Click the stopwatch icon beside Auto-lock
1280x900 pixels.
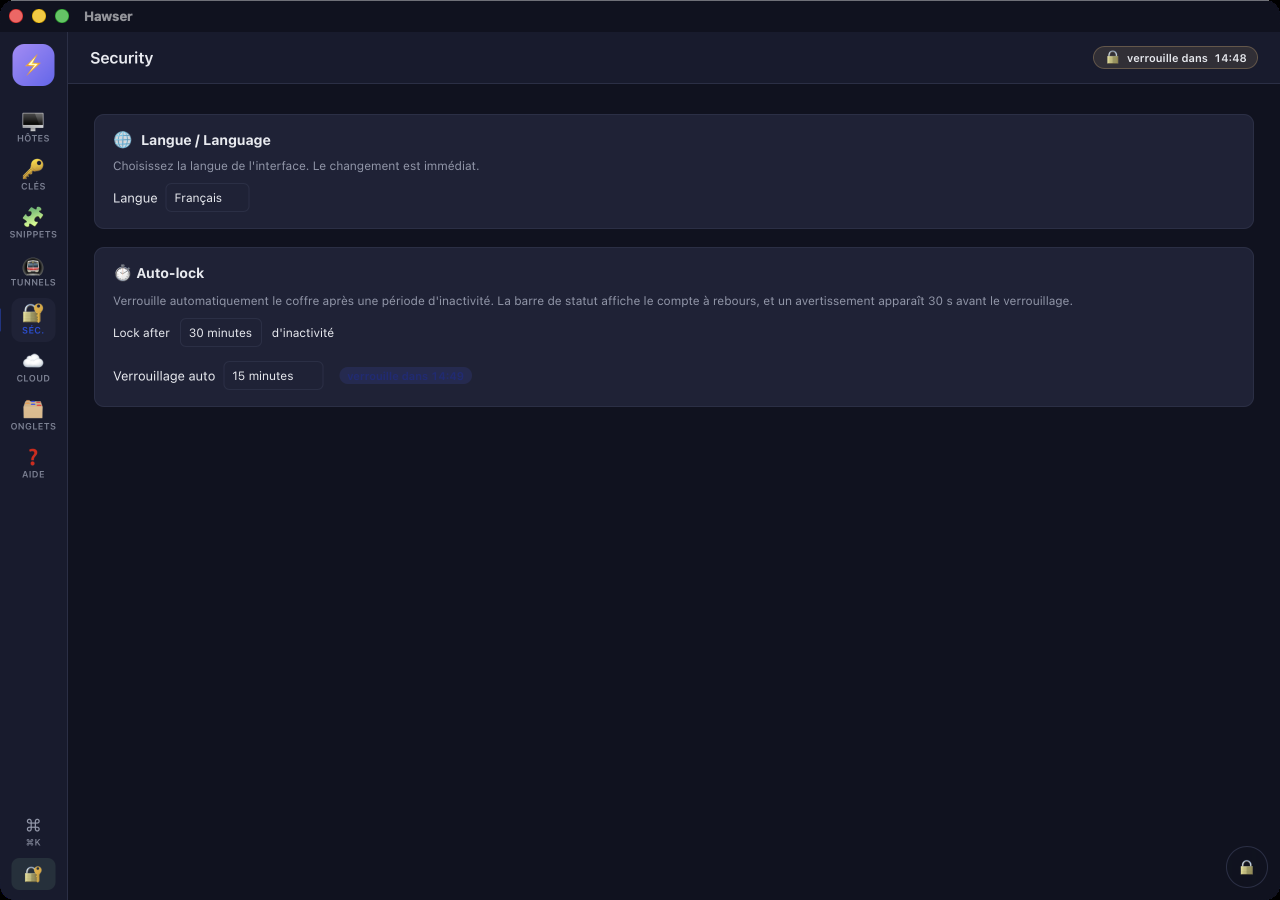(122, 273)
